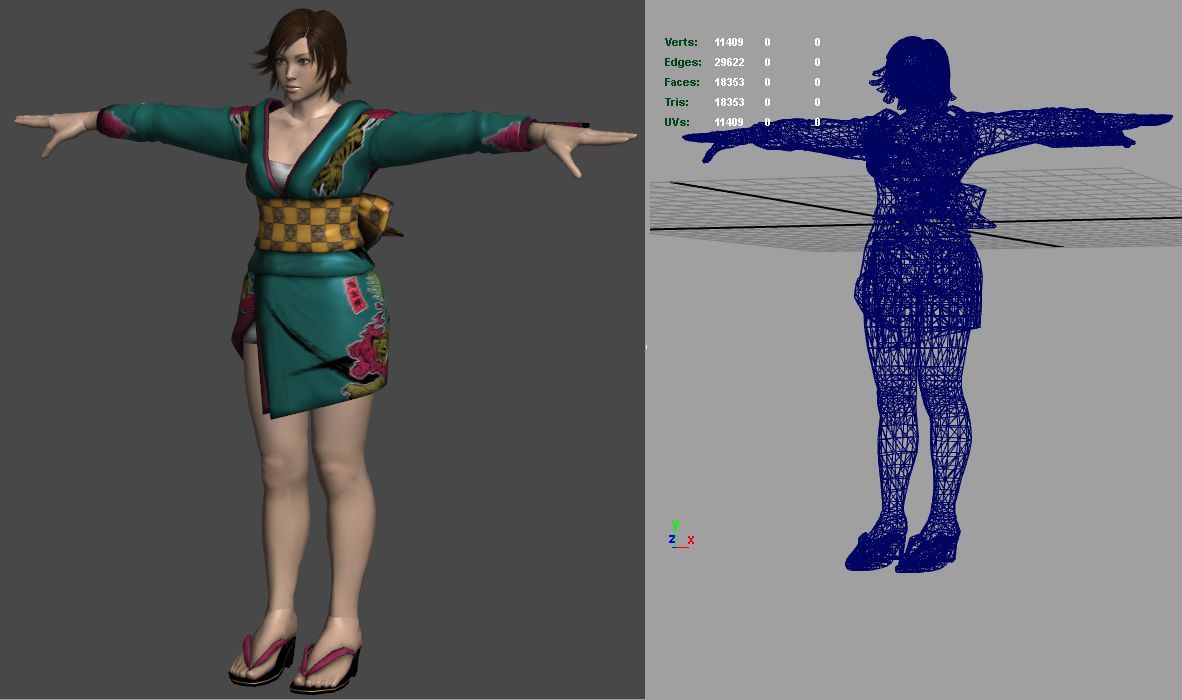The image size is (1182, 700).
Task: Click the UVs label in poly count
Action: (x=677, y=123)
